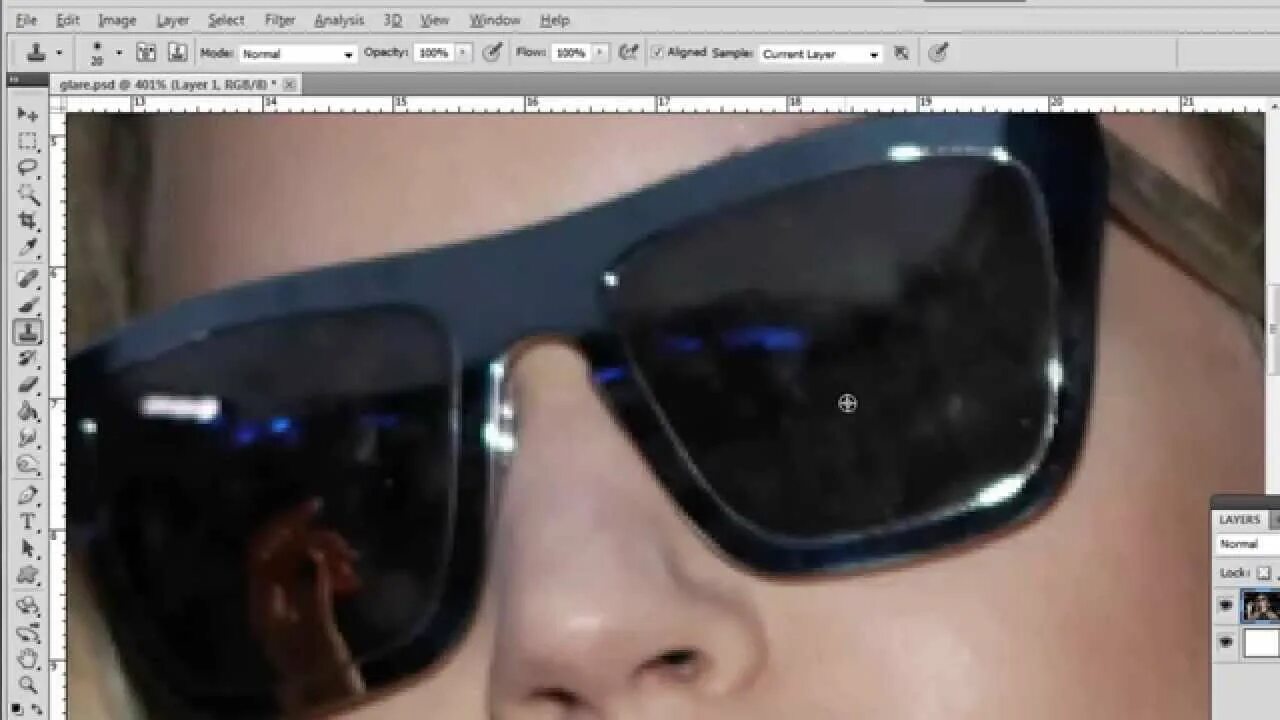
Task: Toggle ignore adjustment layers when cloning
Action: [901, 53]
